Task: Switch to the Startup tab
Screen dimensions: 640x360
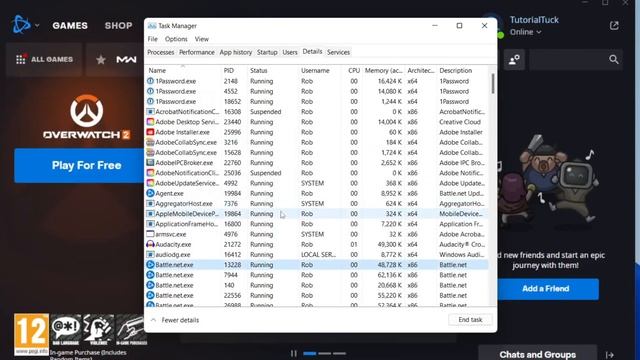Action: (267, 52)
